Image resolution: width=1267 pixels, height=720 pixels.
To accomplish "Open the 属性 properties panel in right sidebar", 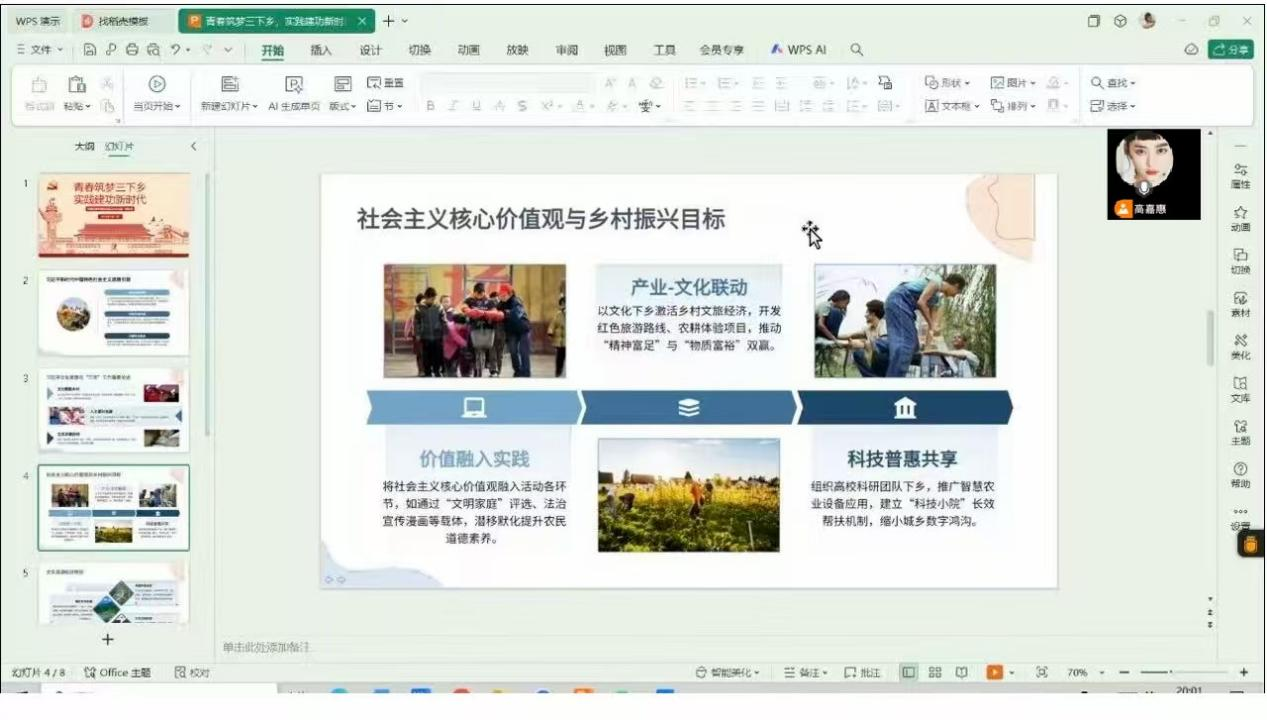I will tap(1240, 176).
